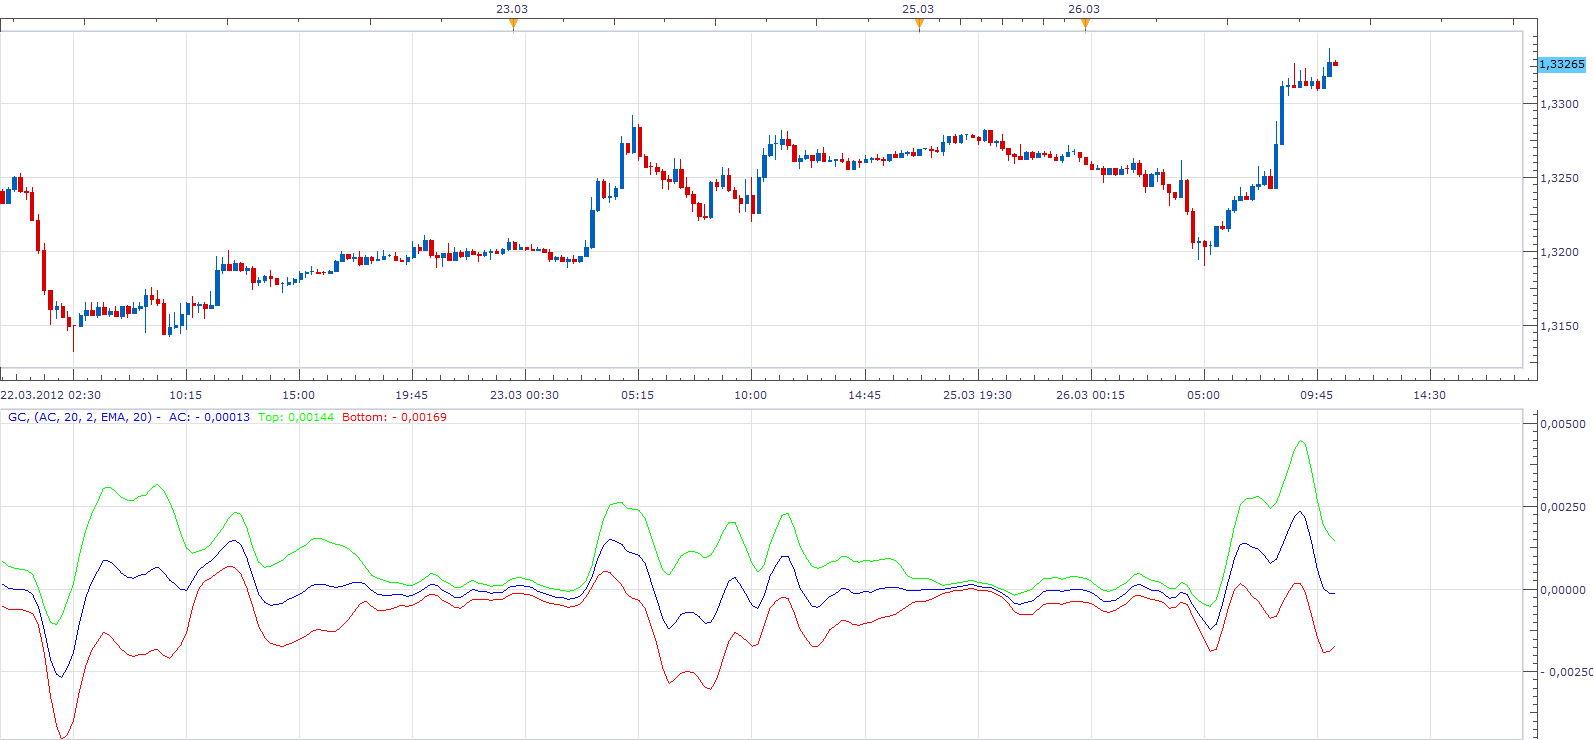
Task: Click the 1,3150 price axis label
Action: (x=1559, y=326)
